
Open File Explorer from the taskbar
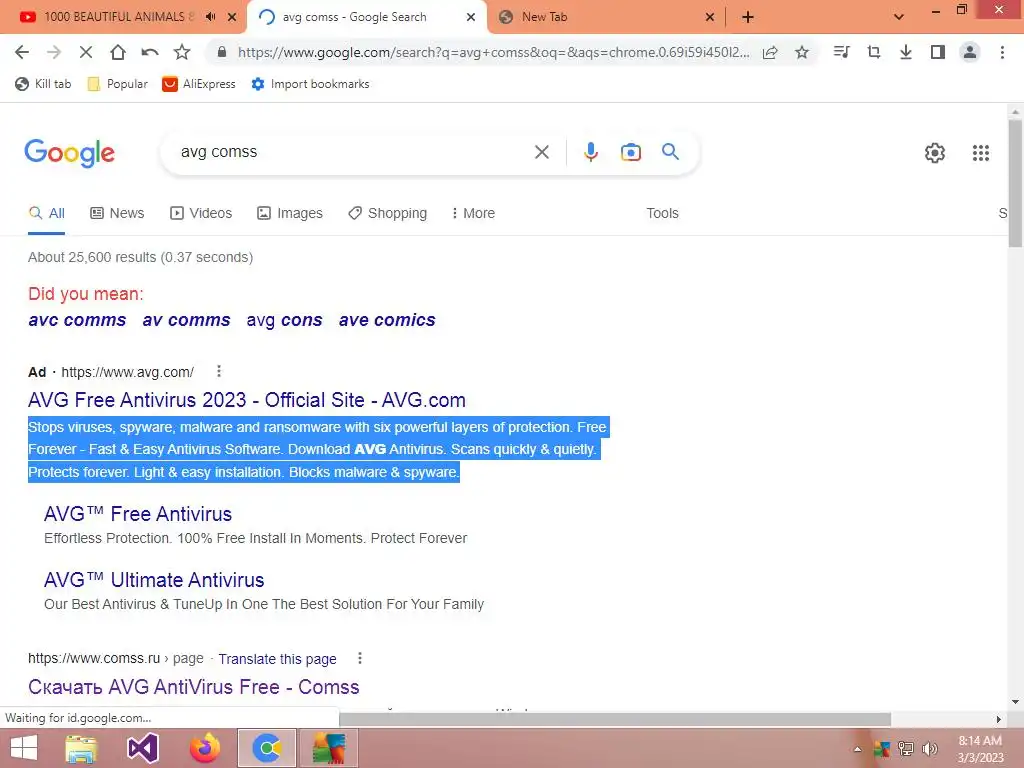click(81, 748)
